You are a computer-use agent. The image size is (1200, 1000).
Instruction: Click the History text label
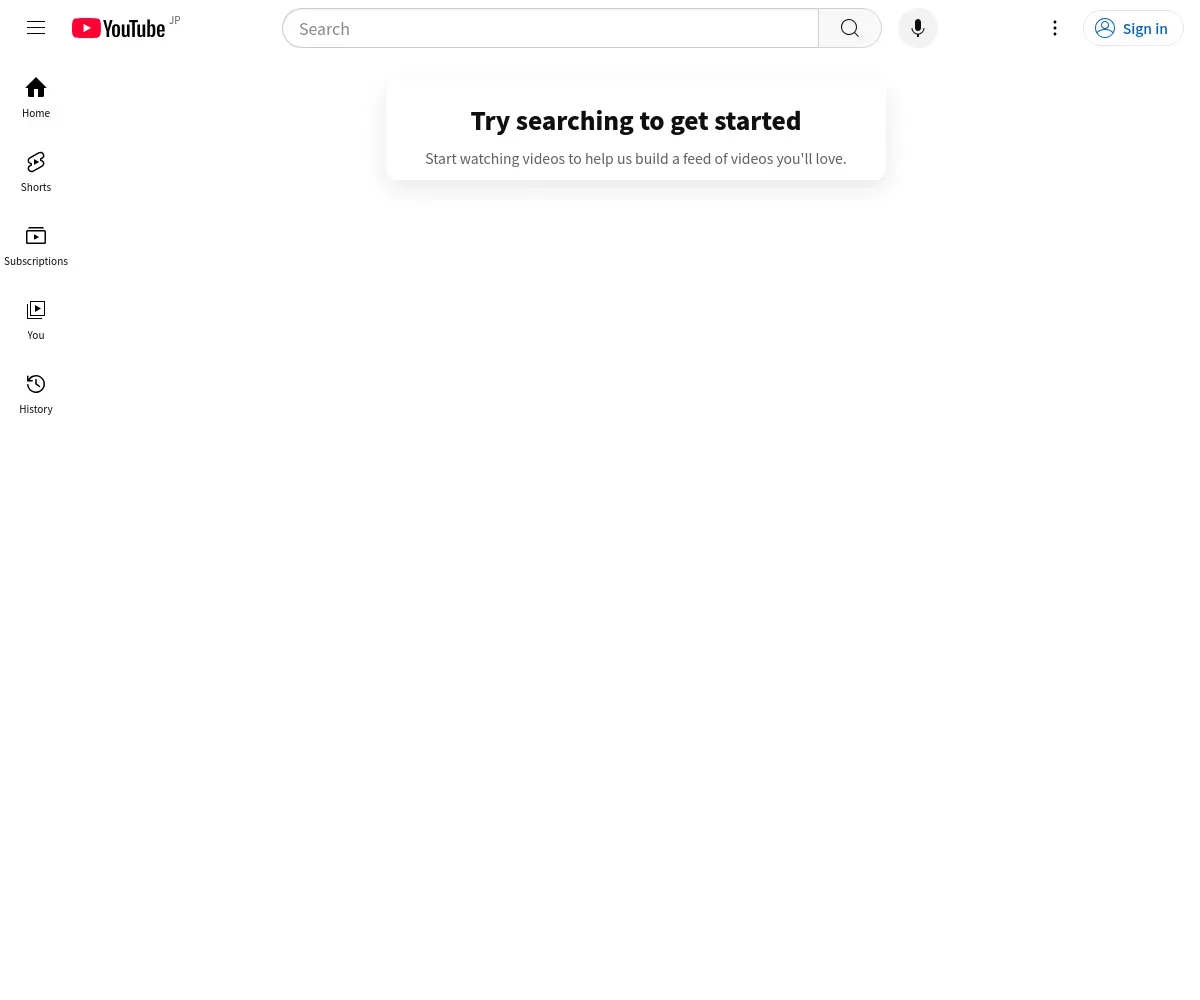[x=36, y=409]
